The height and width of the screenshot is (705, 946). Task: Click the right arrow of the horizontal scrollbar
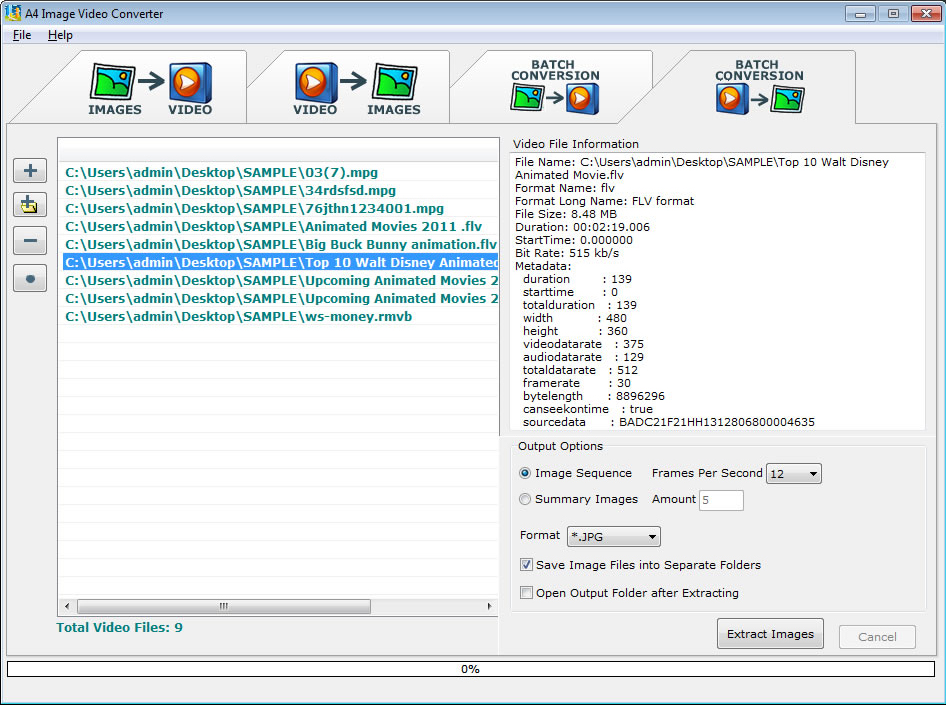490,606
